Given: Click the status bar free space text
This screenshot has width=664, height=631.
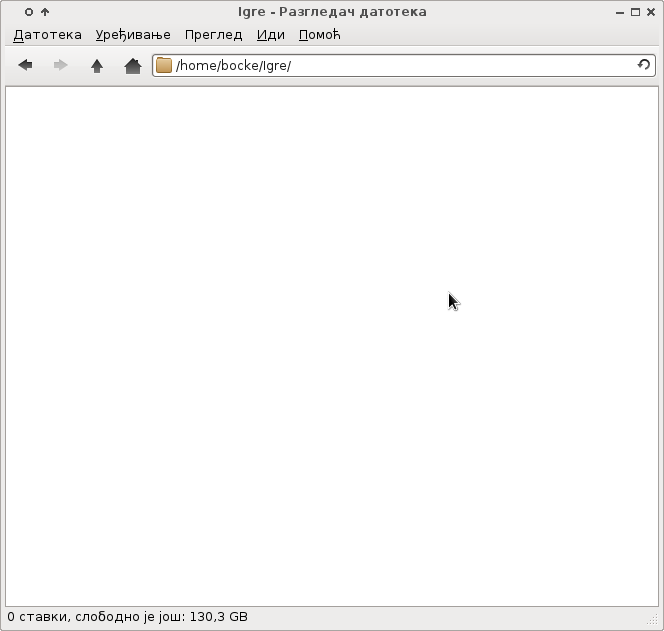Looking at the screenshot, I should tap(127, 617).
